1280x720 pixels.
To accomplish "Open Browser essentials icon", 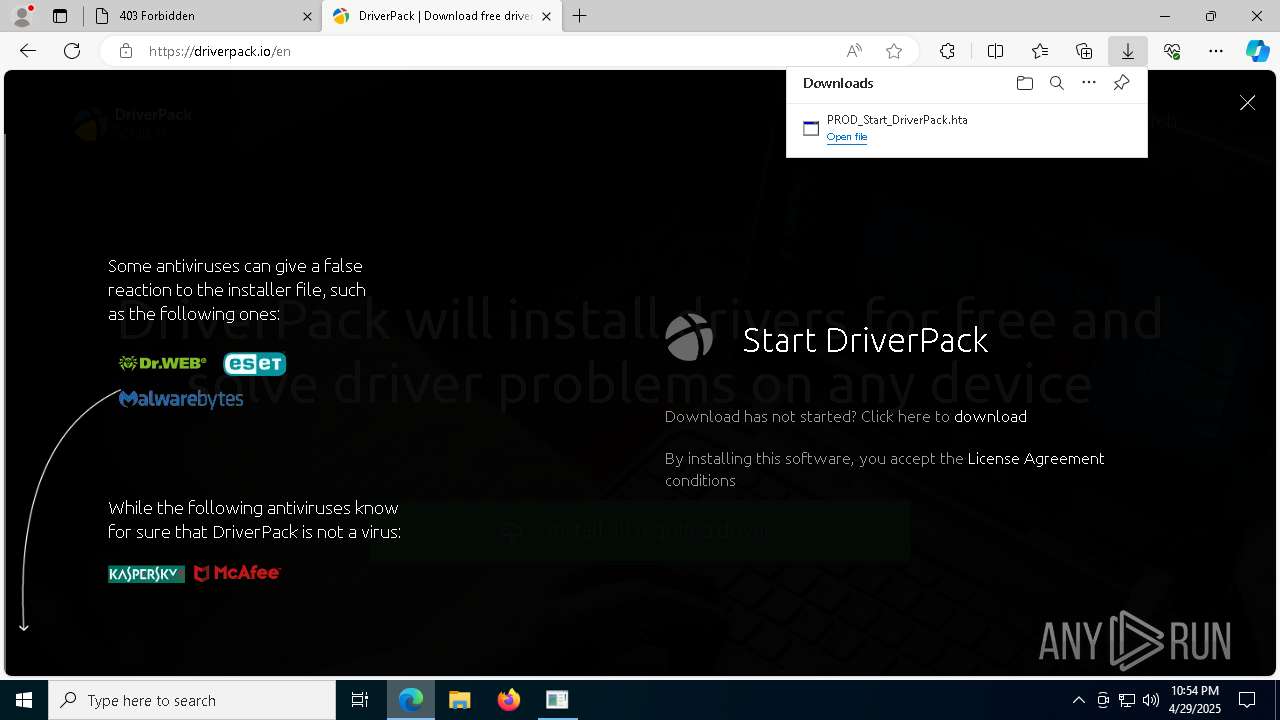I will click(1172, 51).
